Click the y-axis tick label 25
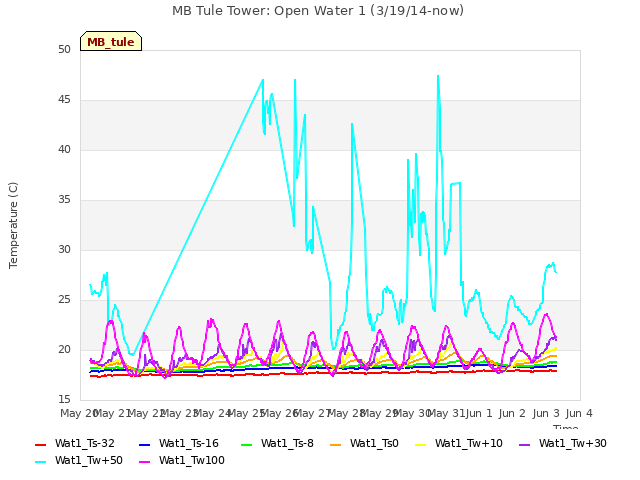Image resolution: width=640 pixels, height=480 pixels. (64, 300)
